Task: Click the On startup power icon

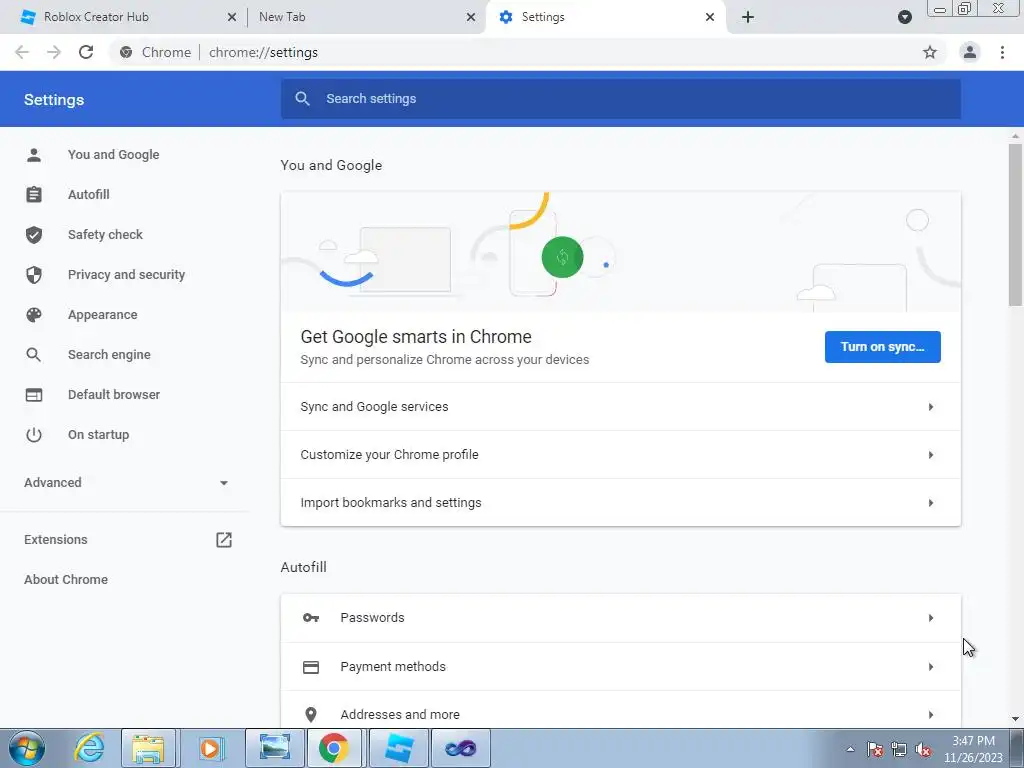Action: (34, 435)
